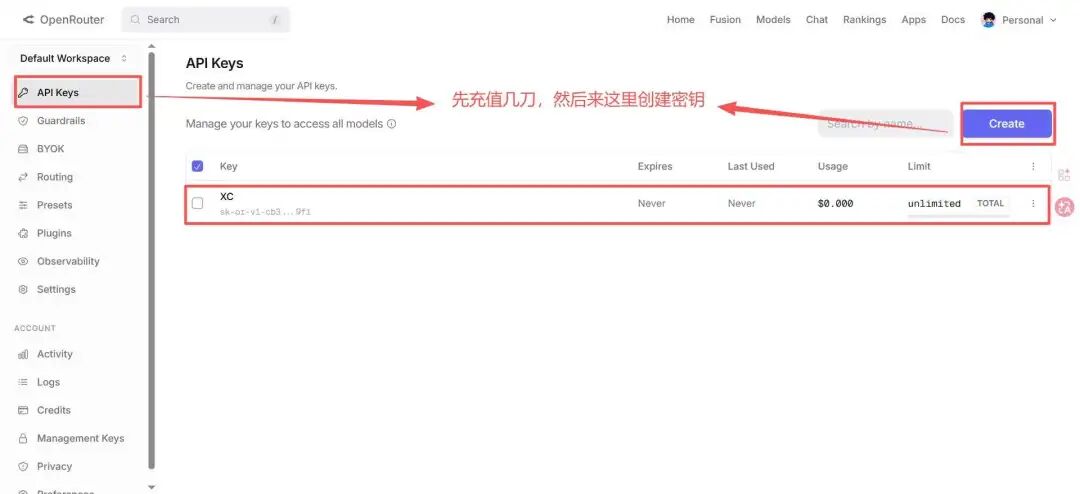Click the OpenRouter logo icon
Viewport: 1080px width, 494px height.
pos(28,20)
